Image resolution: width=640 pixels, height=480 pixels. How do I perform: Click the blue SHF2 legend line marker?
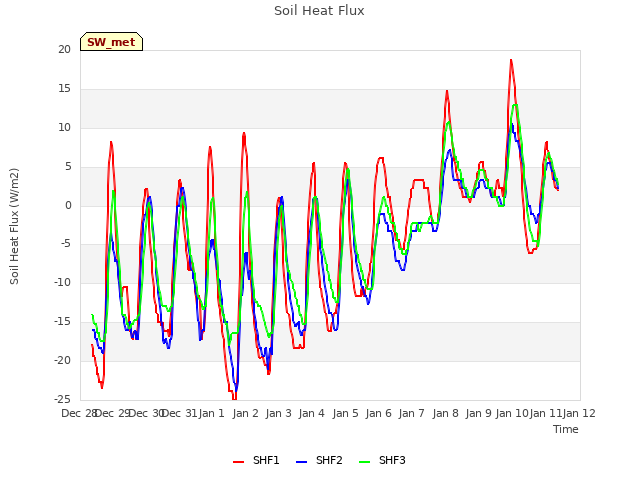pyautogui.click(x=301, y=462)
